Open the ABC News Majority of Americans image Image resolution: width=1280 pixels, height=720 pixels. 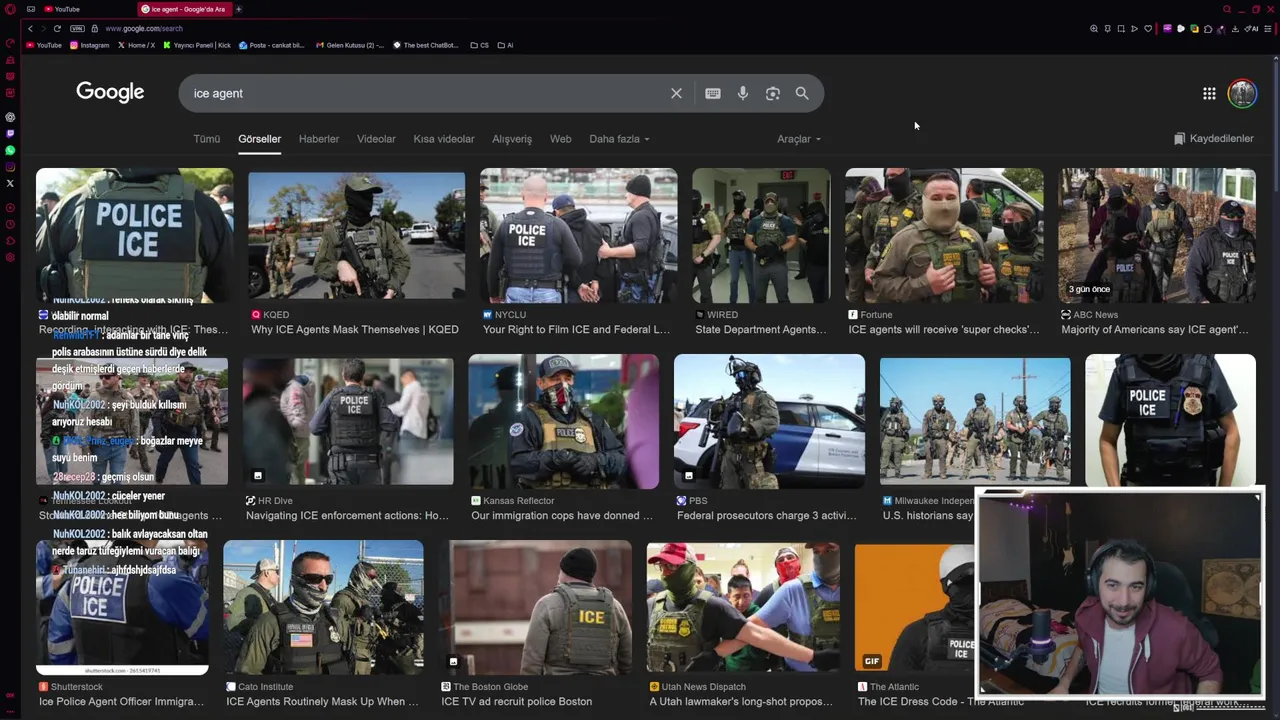(1157, 235)
